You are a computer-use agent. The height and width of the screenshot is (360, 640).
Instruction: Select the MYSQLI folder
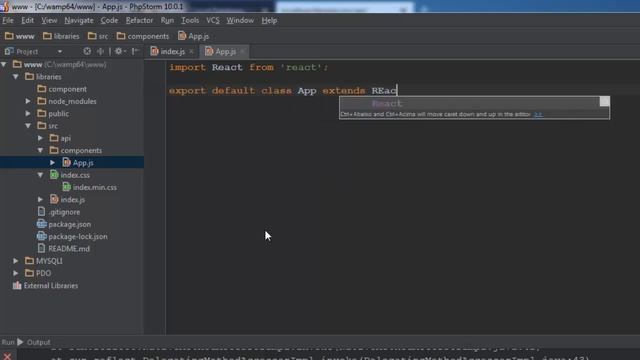pyautogui.click(x=44, y=261)
